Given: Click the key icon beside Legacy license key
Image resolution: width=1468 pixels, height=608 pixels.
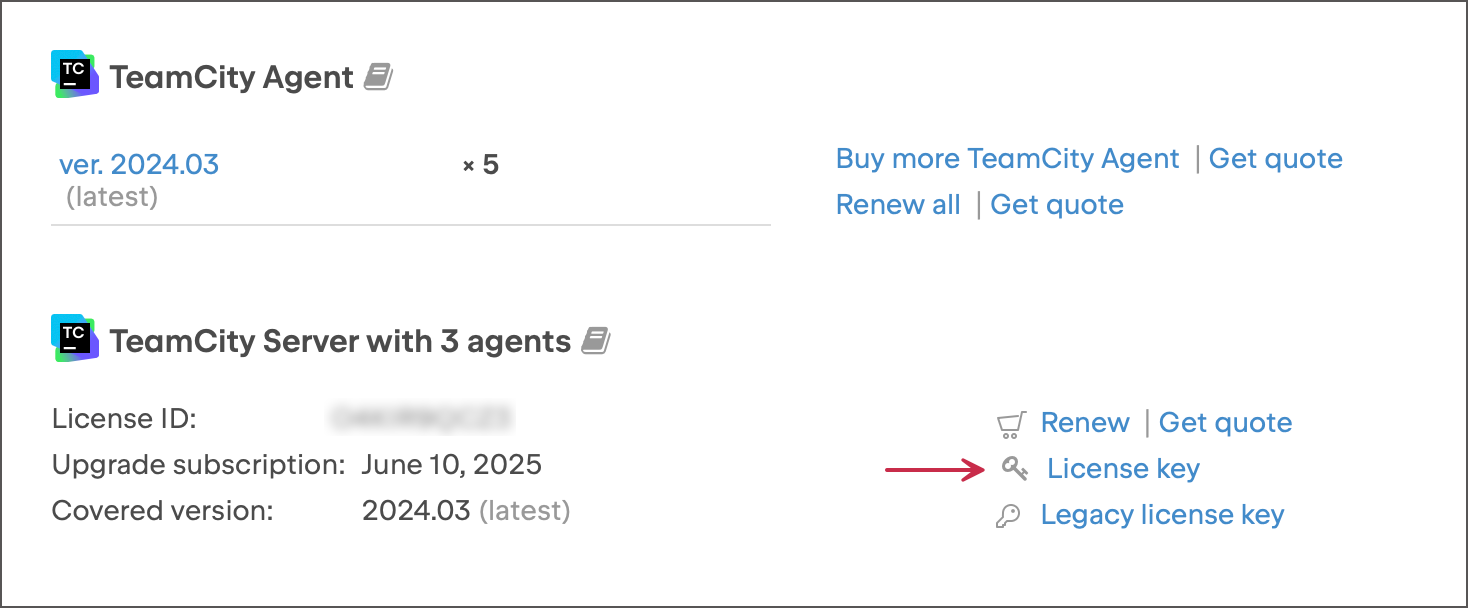Looking at the screenshot, I should pos(1009,516).
